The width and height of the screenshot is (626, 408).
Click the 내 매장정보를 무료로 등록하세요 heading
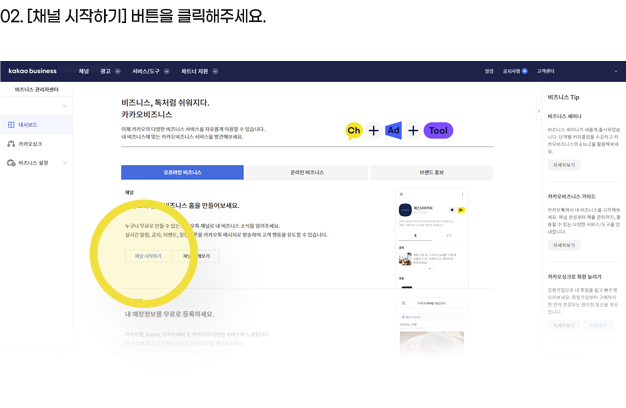click(x=169, y=314)
